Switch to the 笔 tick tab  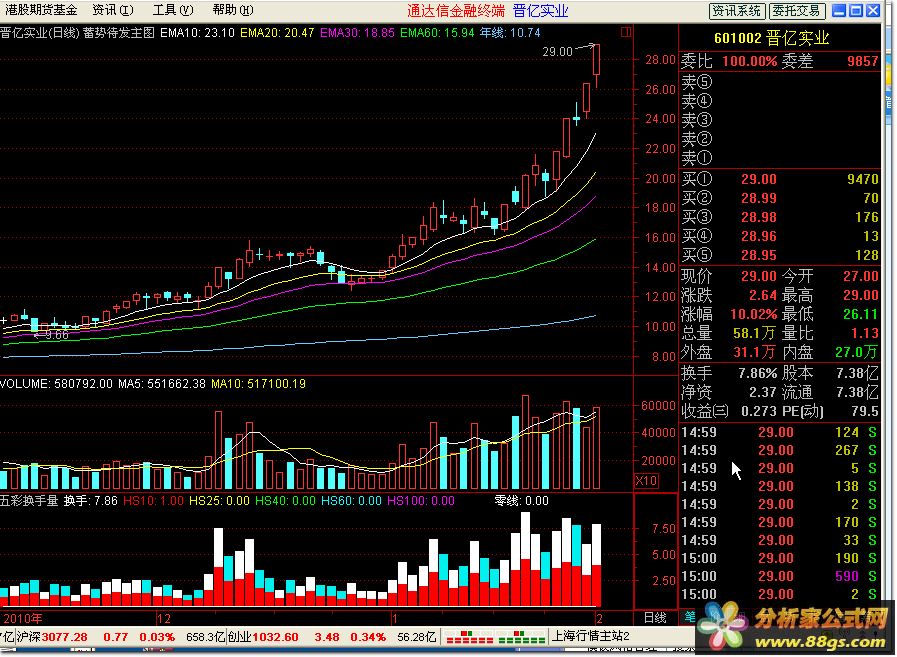pos(689,617)
